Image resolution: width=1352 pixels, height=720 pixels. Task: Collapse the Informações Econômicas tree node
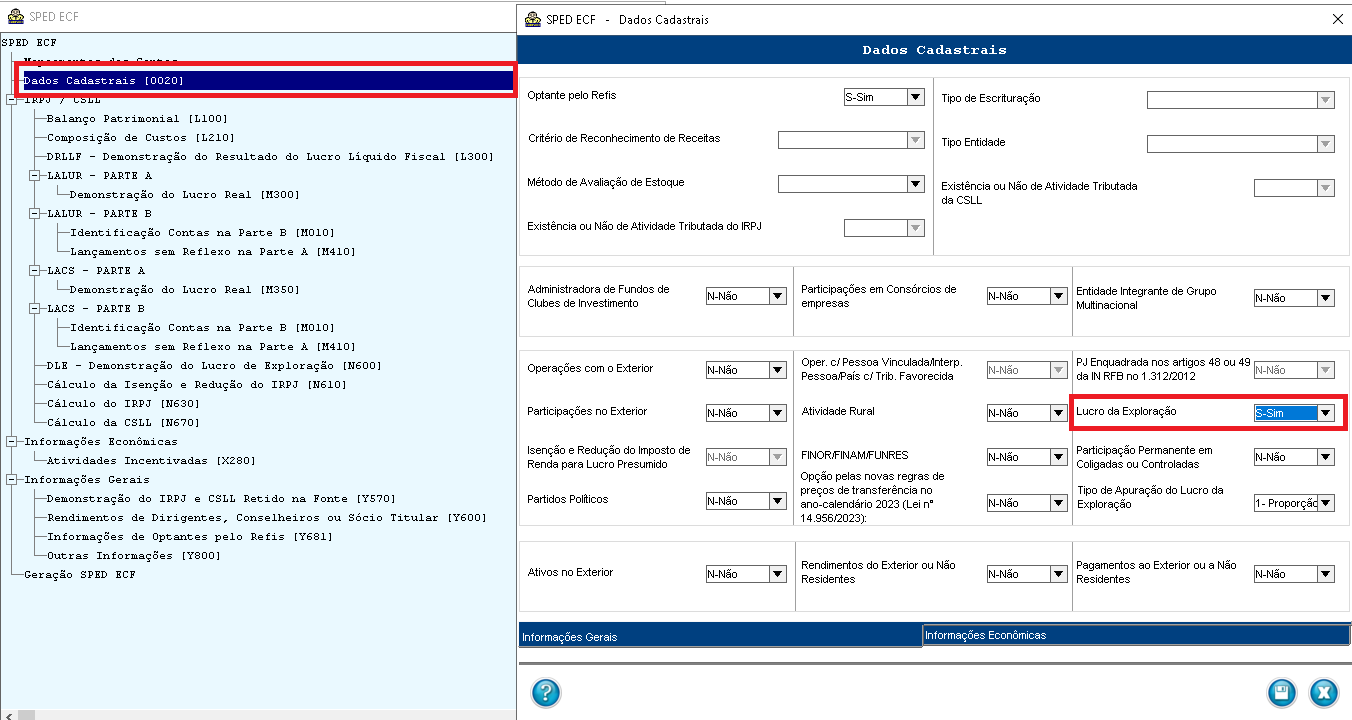pyautogui.click(x=11, y=441)
